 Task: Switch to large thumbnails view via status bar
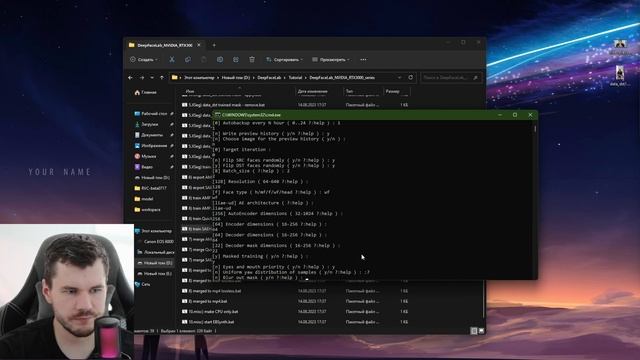481,331
